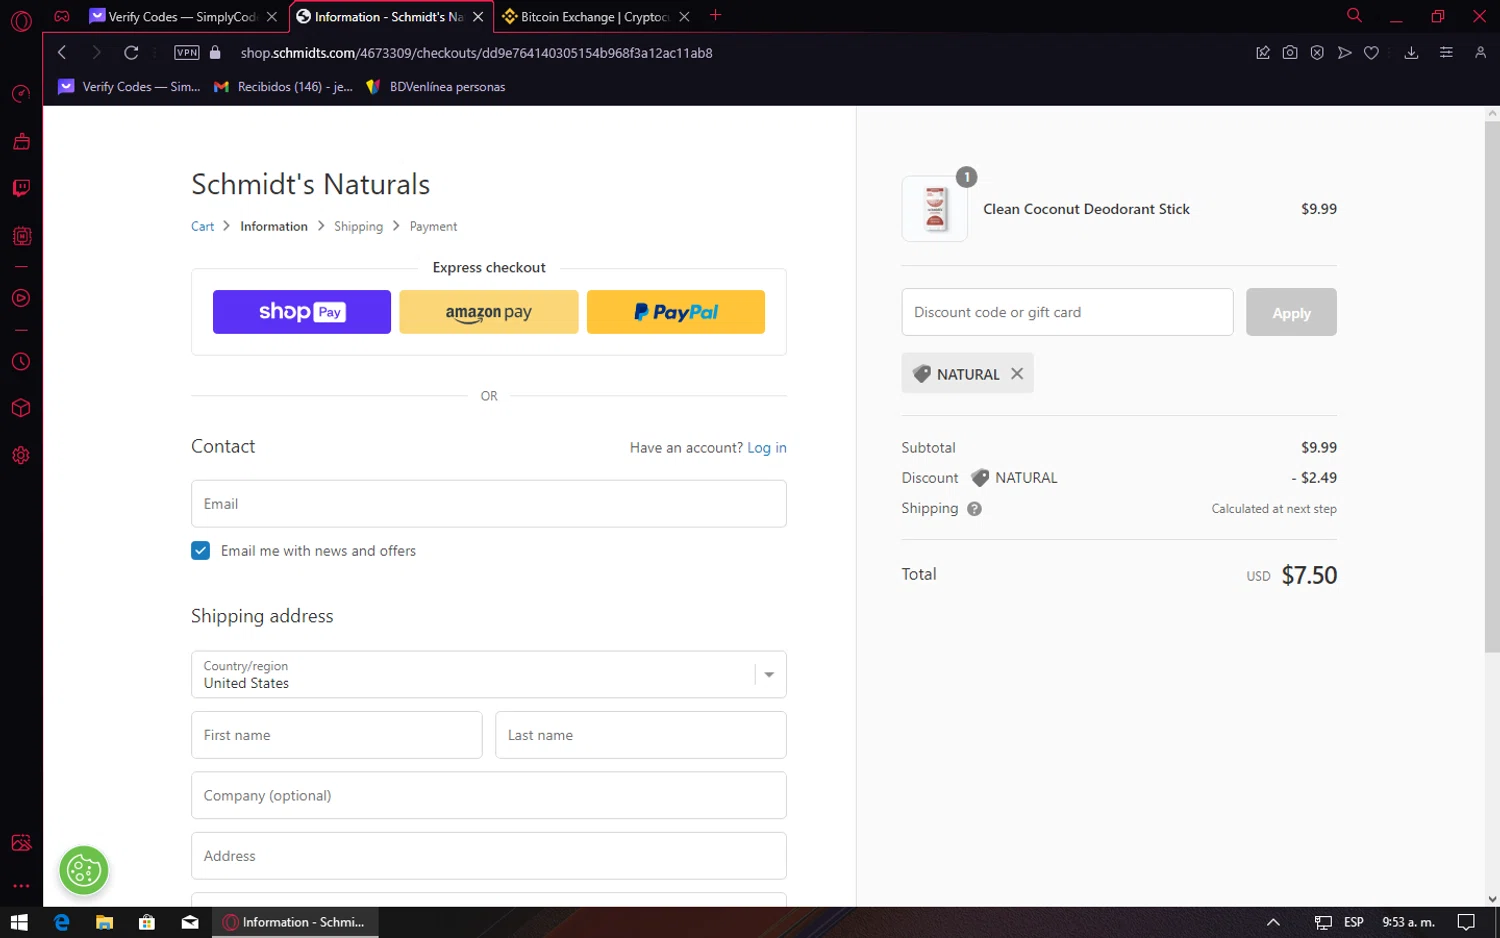Click the padlock site info icon
This screenshot has height=938, width=1500.
coord(215,53)
